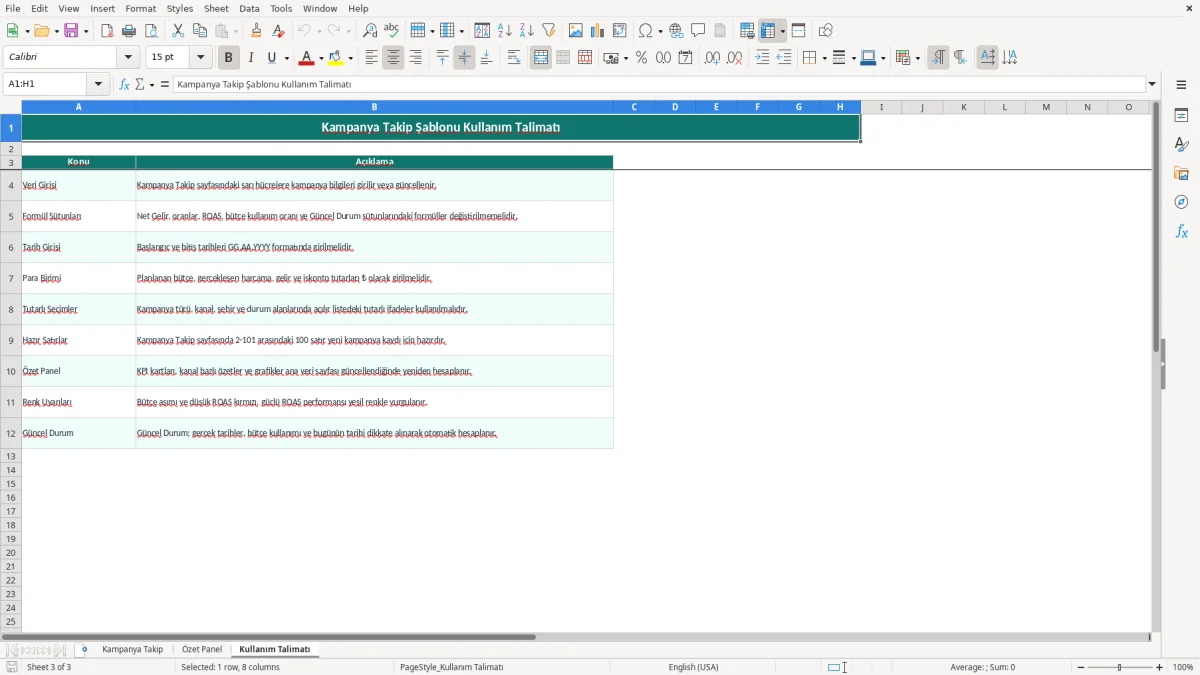
Task: Open the Data menu
Action: [249, 8]
